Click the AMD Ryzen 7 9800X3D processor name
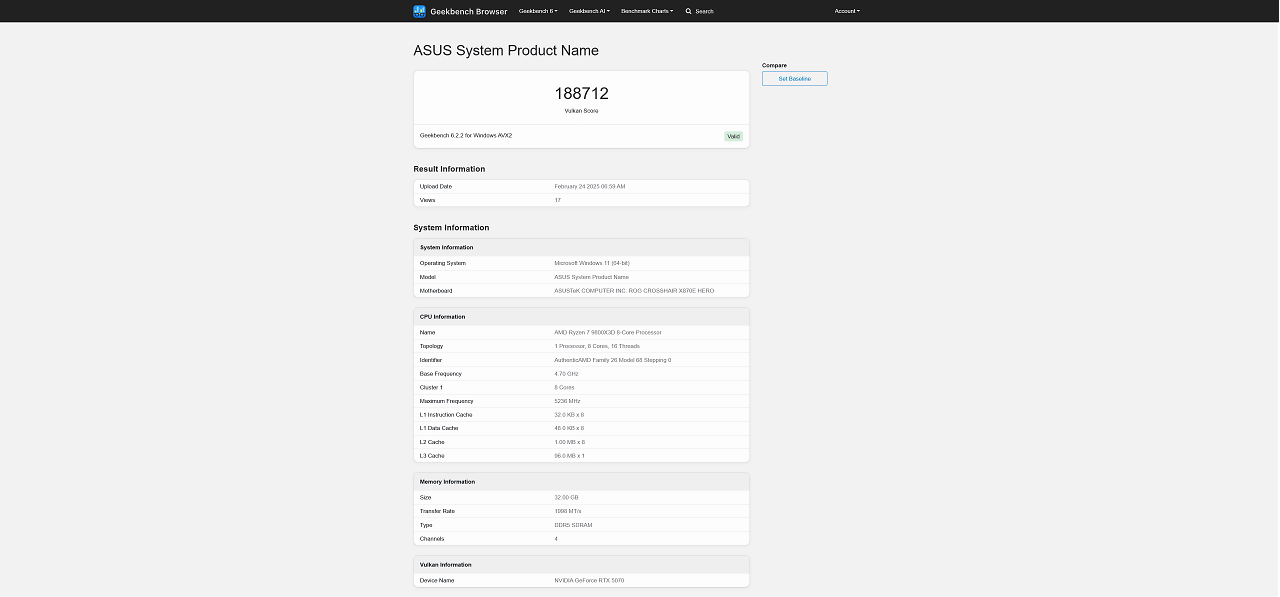 pyautogui.click(x=608, y=332)
